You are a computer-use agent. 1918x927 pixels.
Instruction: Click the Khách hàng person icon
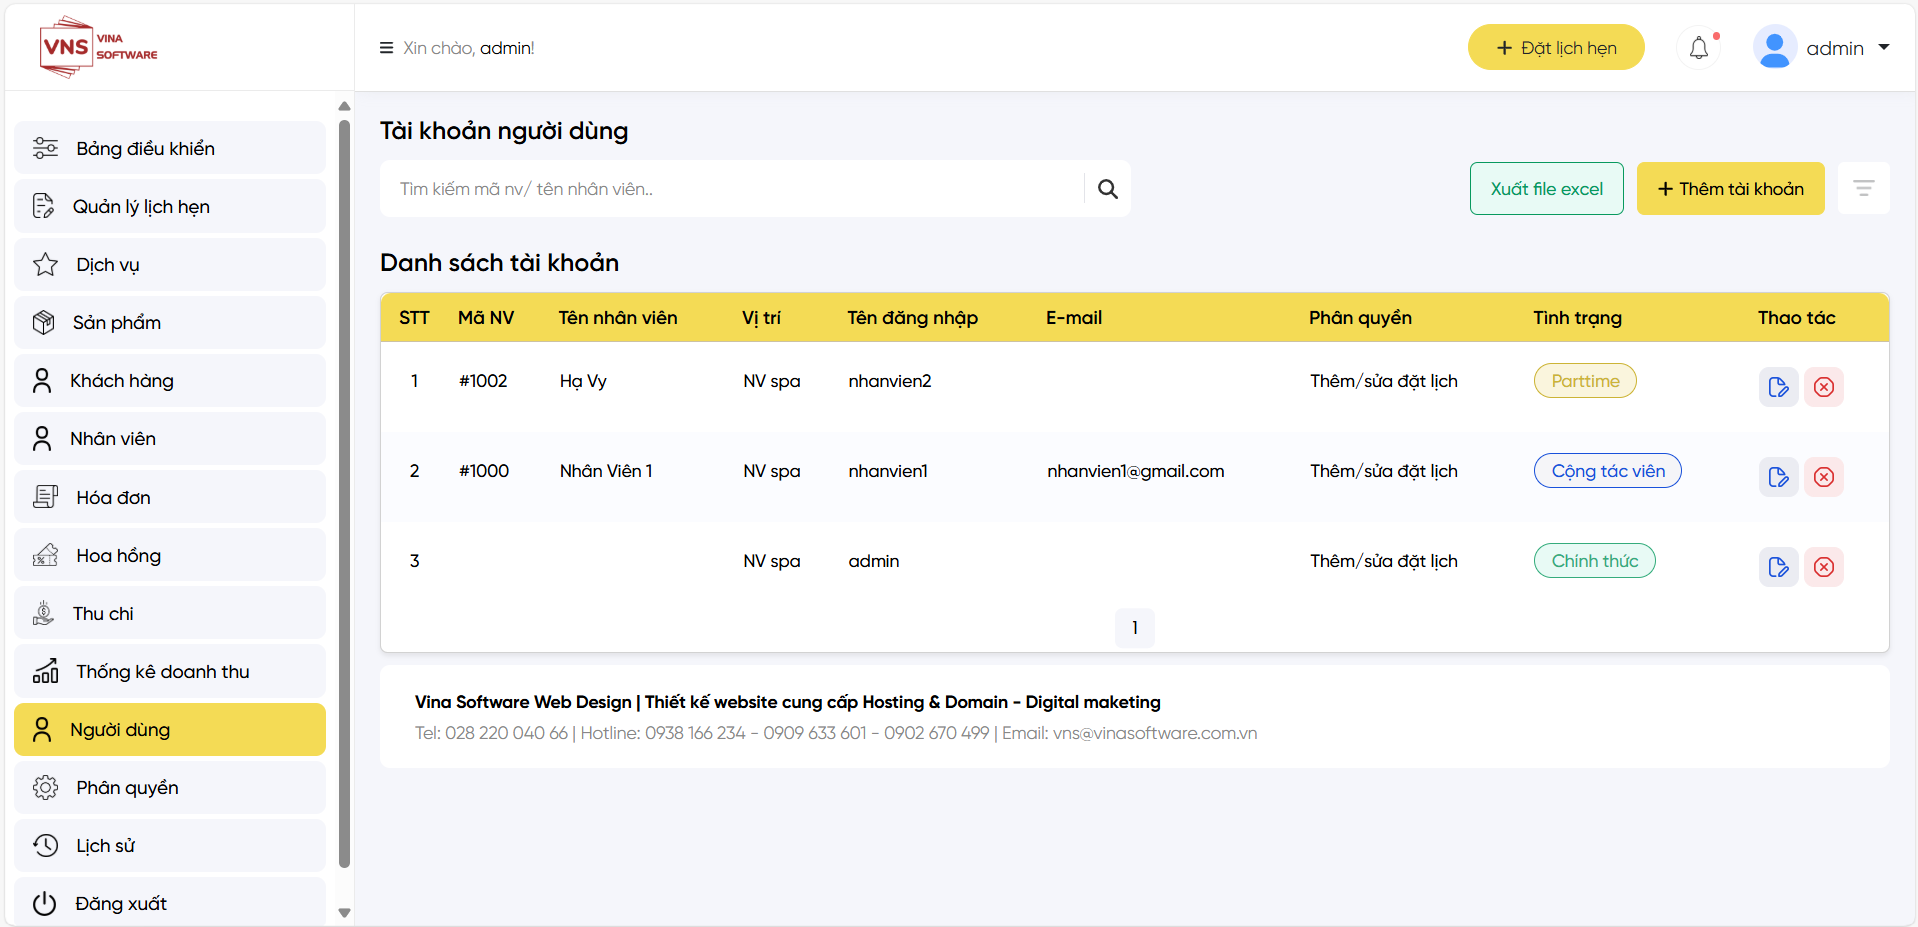[x=42, y=380]
